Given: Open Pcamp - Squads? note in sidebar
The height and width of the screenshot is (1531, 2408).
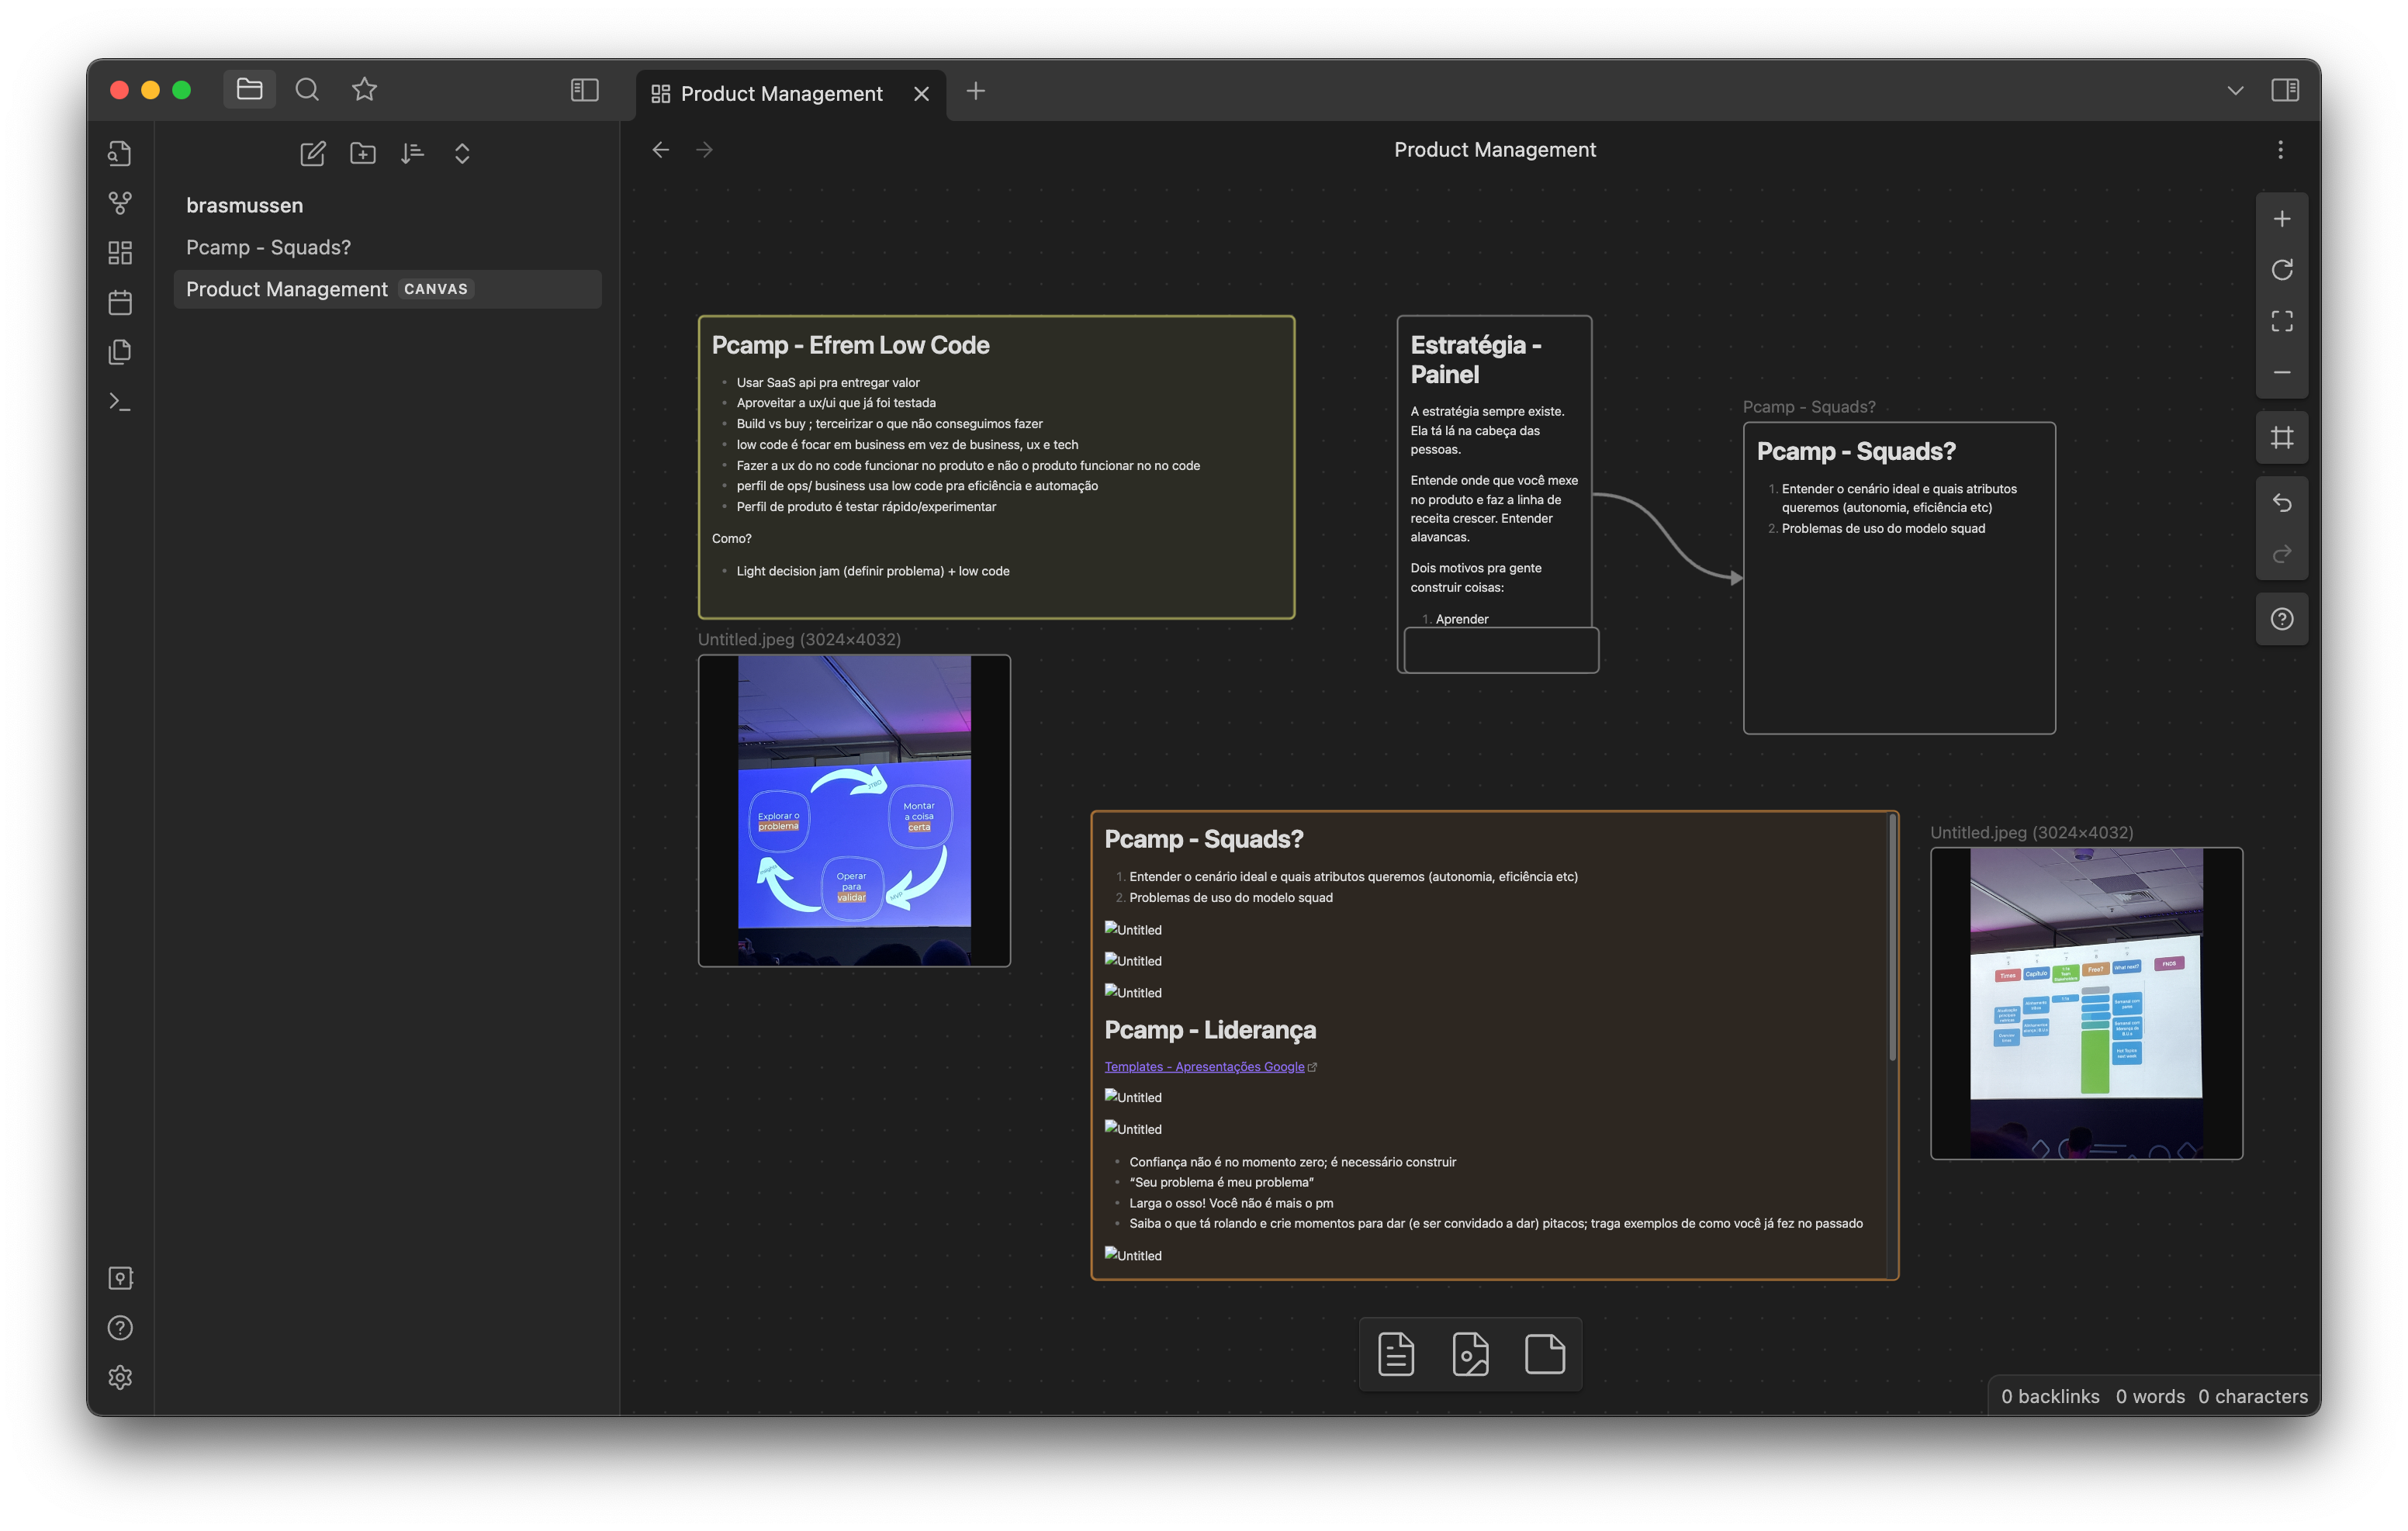Looking at the screenshot, I should pyautogui.click(x=268, y=247).
